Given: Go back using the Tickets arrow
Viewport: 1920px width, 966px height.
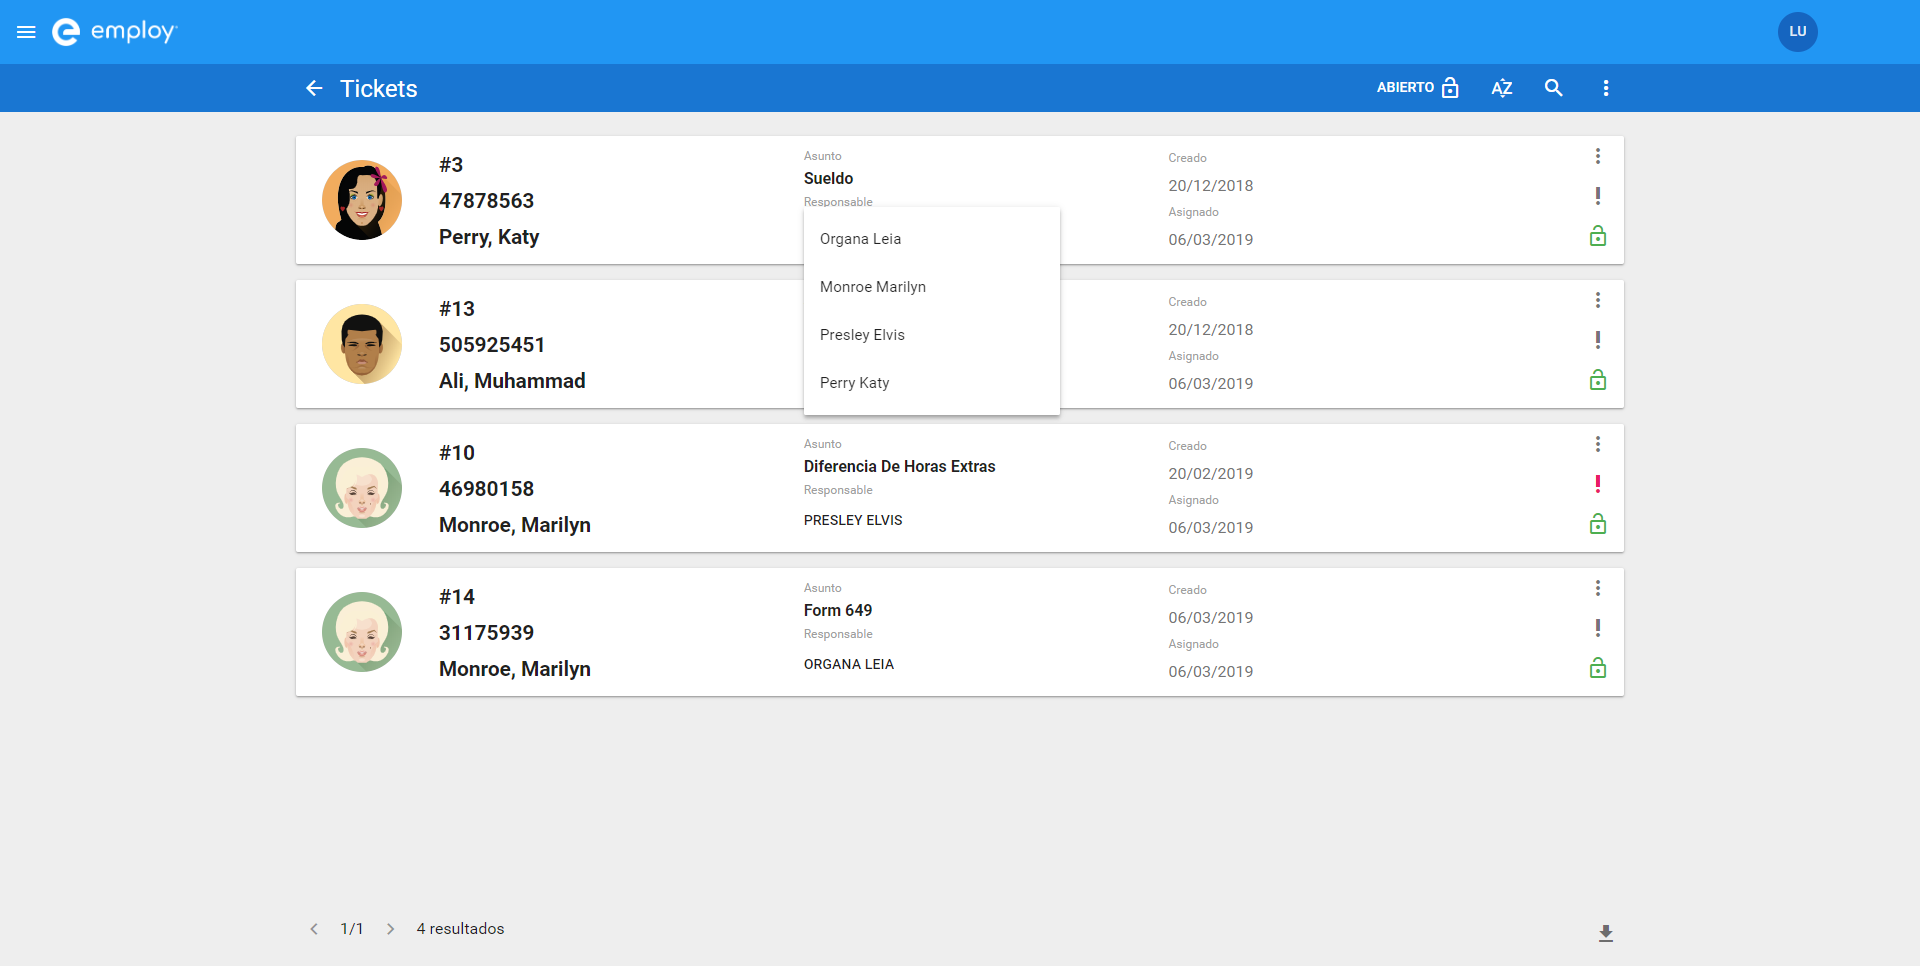Looking at the screenshot, I should tap(314, 88).
